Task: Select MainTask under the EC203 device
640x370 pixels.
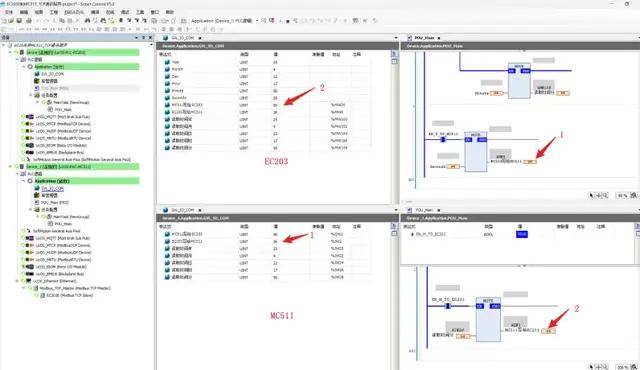Action: tap(71, 102)
